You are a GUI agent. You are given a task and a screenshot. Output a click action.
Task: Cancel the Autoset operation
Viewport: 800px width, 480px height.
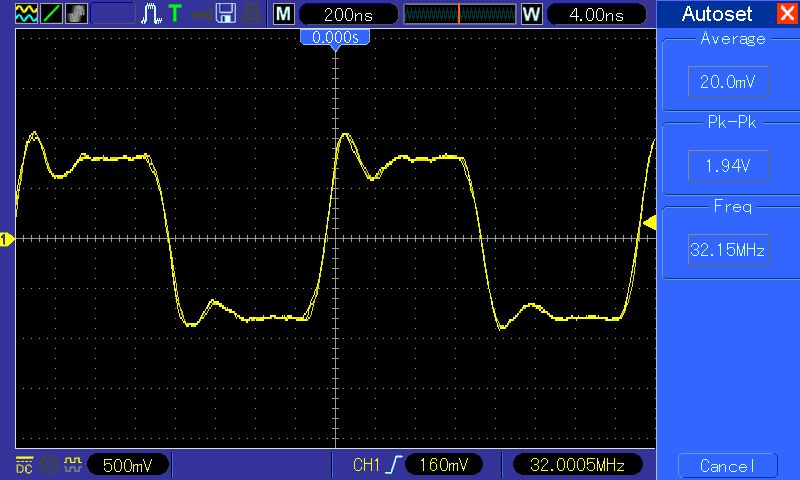[728, 466]
